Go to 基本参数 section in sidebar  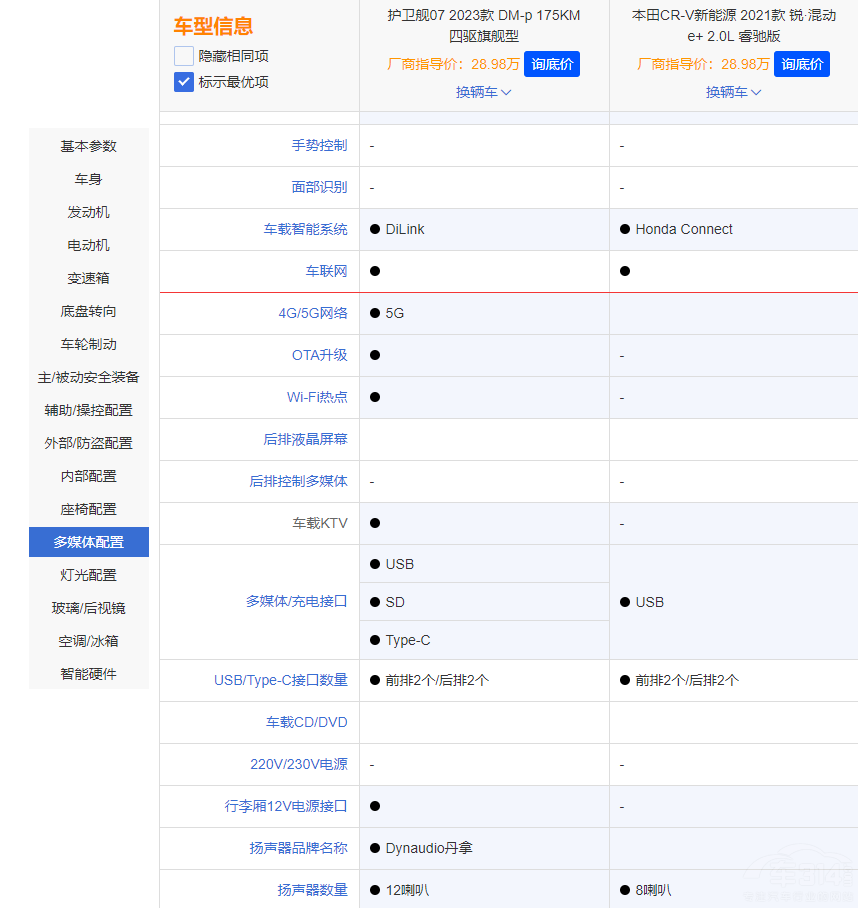point(89,146)
